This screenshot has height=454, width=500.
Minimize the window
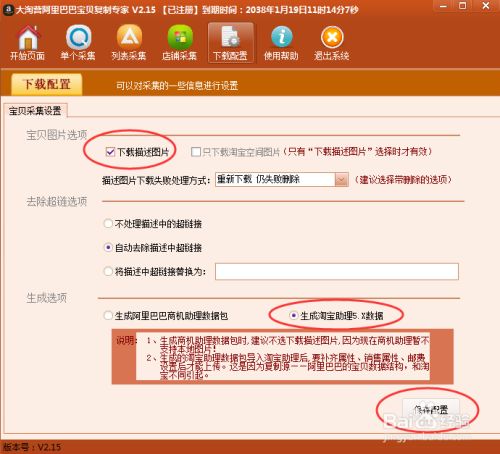pyautogui.click(x=443, y=6)
